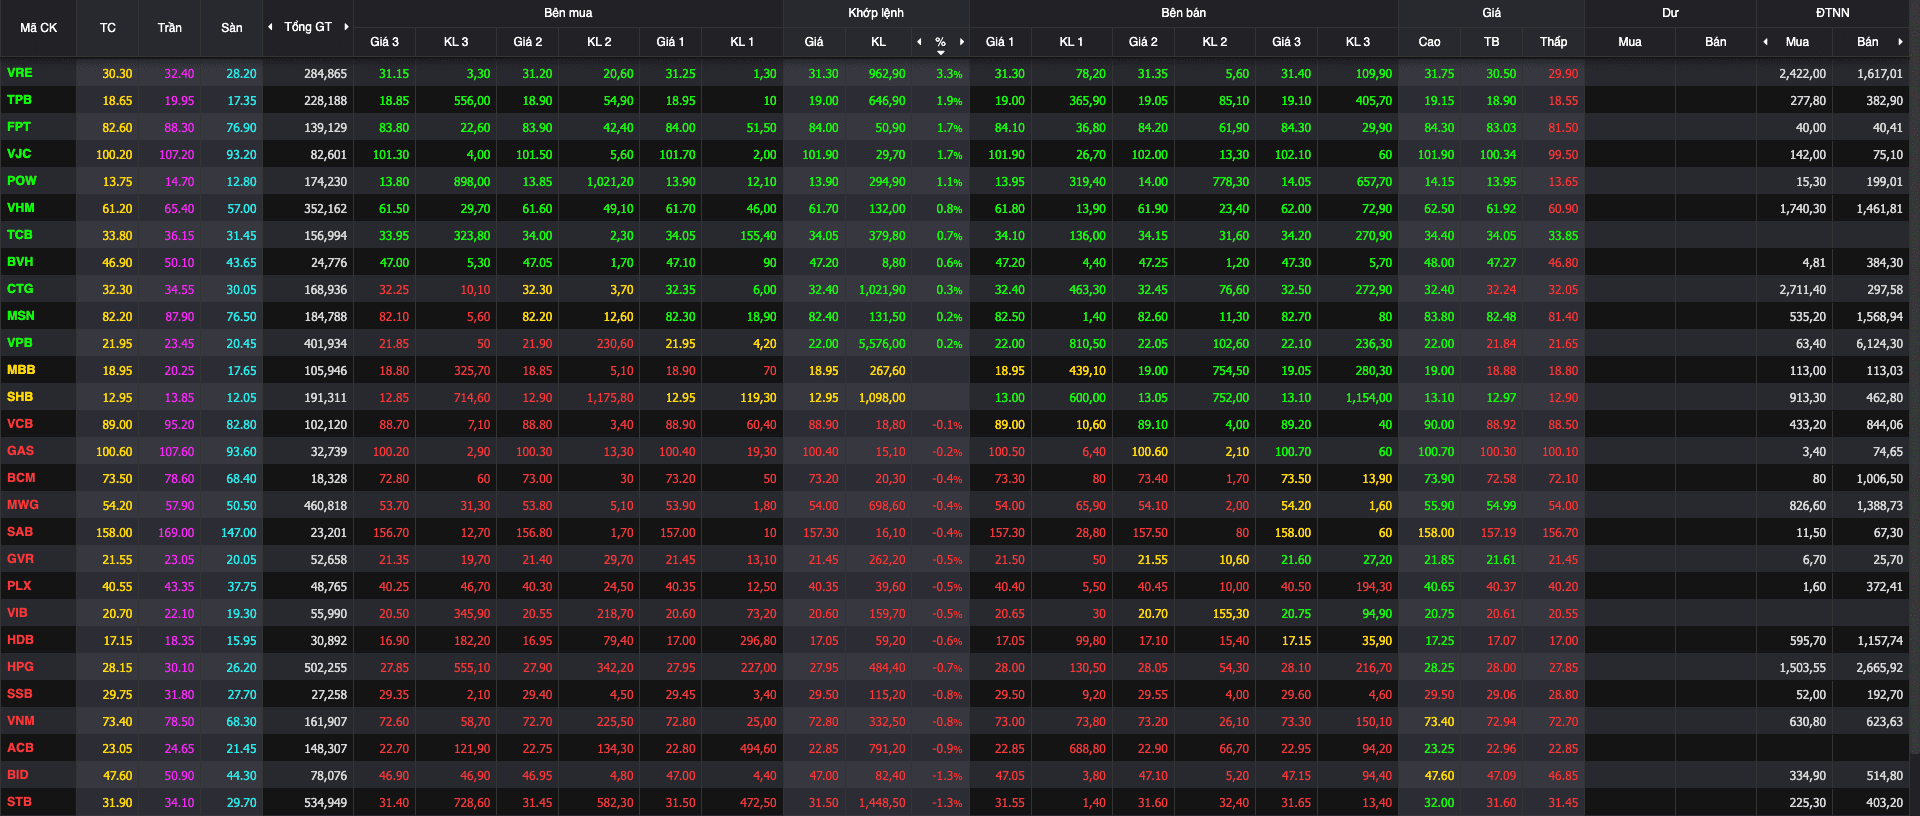Viewport: 1920px width, 816px height.
Task: Click the Bên bán KL 3 header
Action: click(x=1358, y=42)
